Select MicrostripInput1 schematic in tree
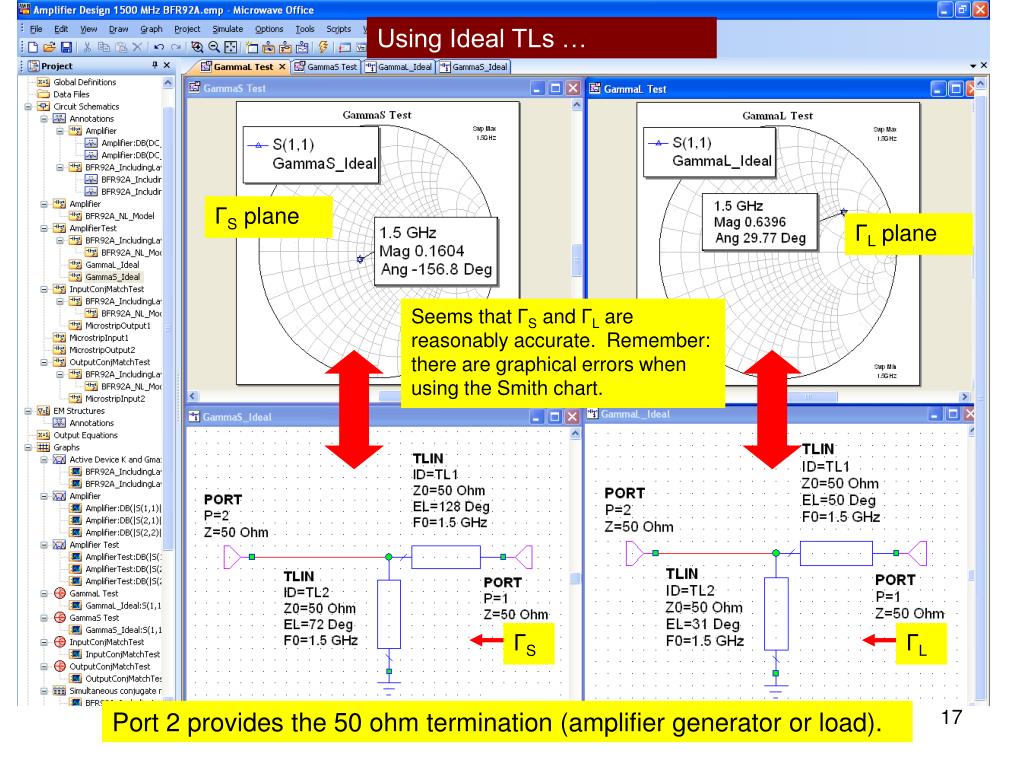Image resolution: width=1024 pixels, height=768 pixels. pos(99,338)
